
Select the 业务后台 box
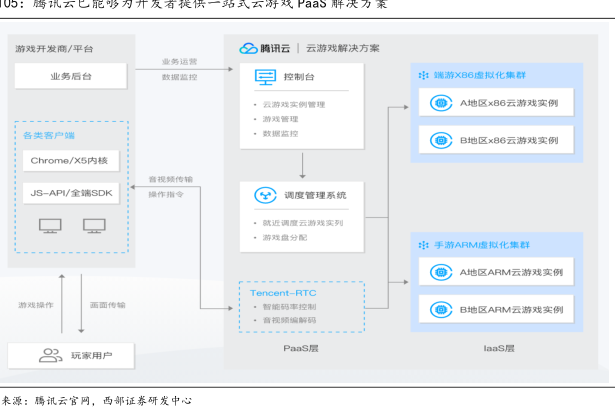pos(69,75)
